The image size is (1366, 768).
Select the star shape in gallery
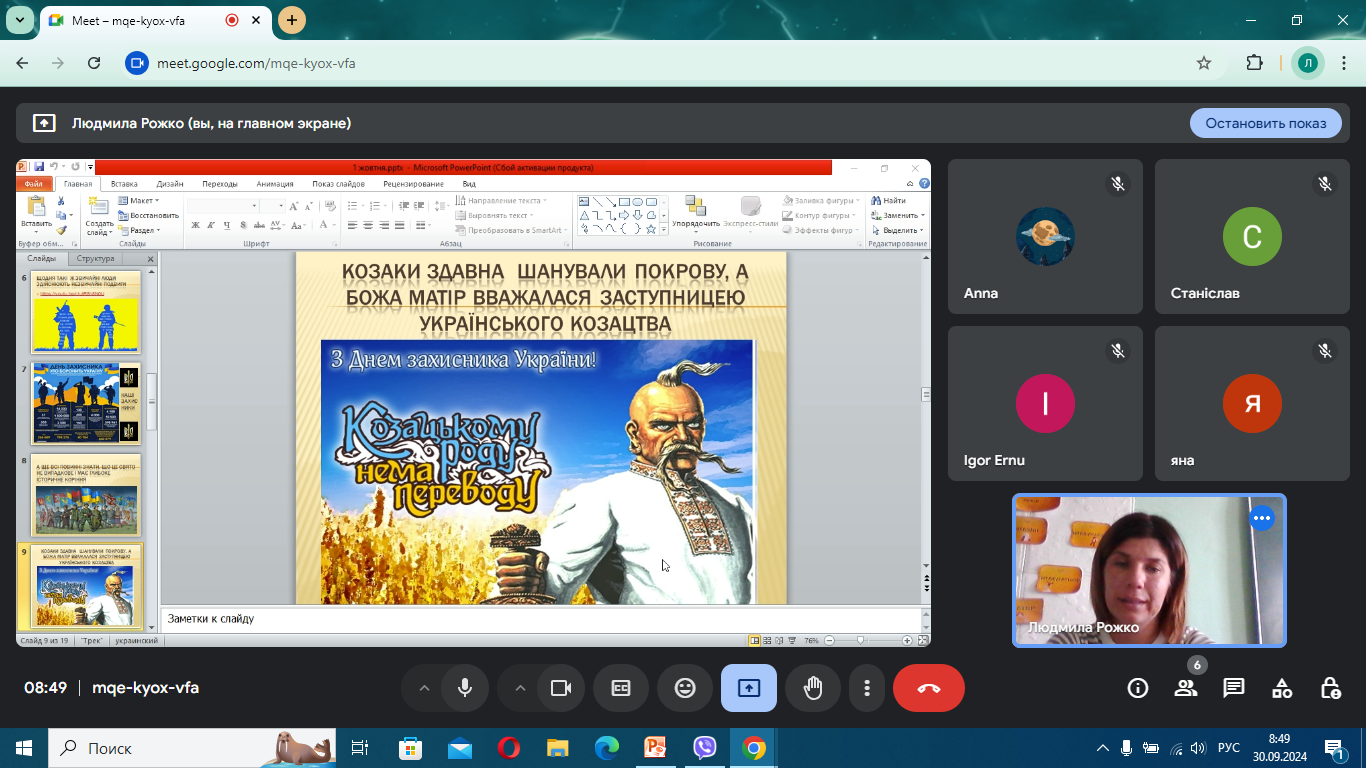tap(651, 229)
